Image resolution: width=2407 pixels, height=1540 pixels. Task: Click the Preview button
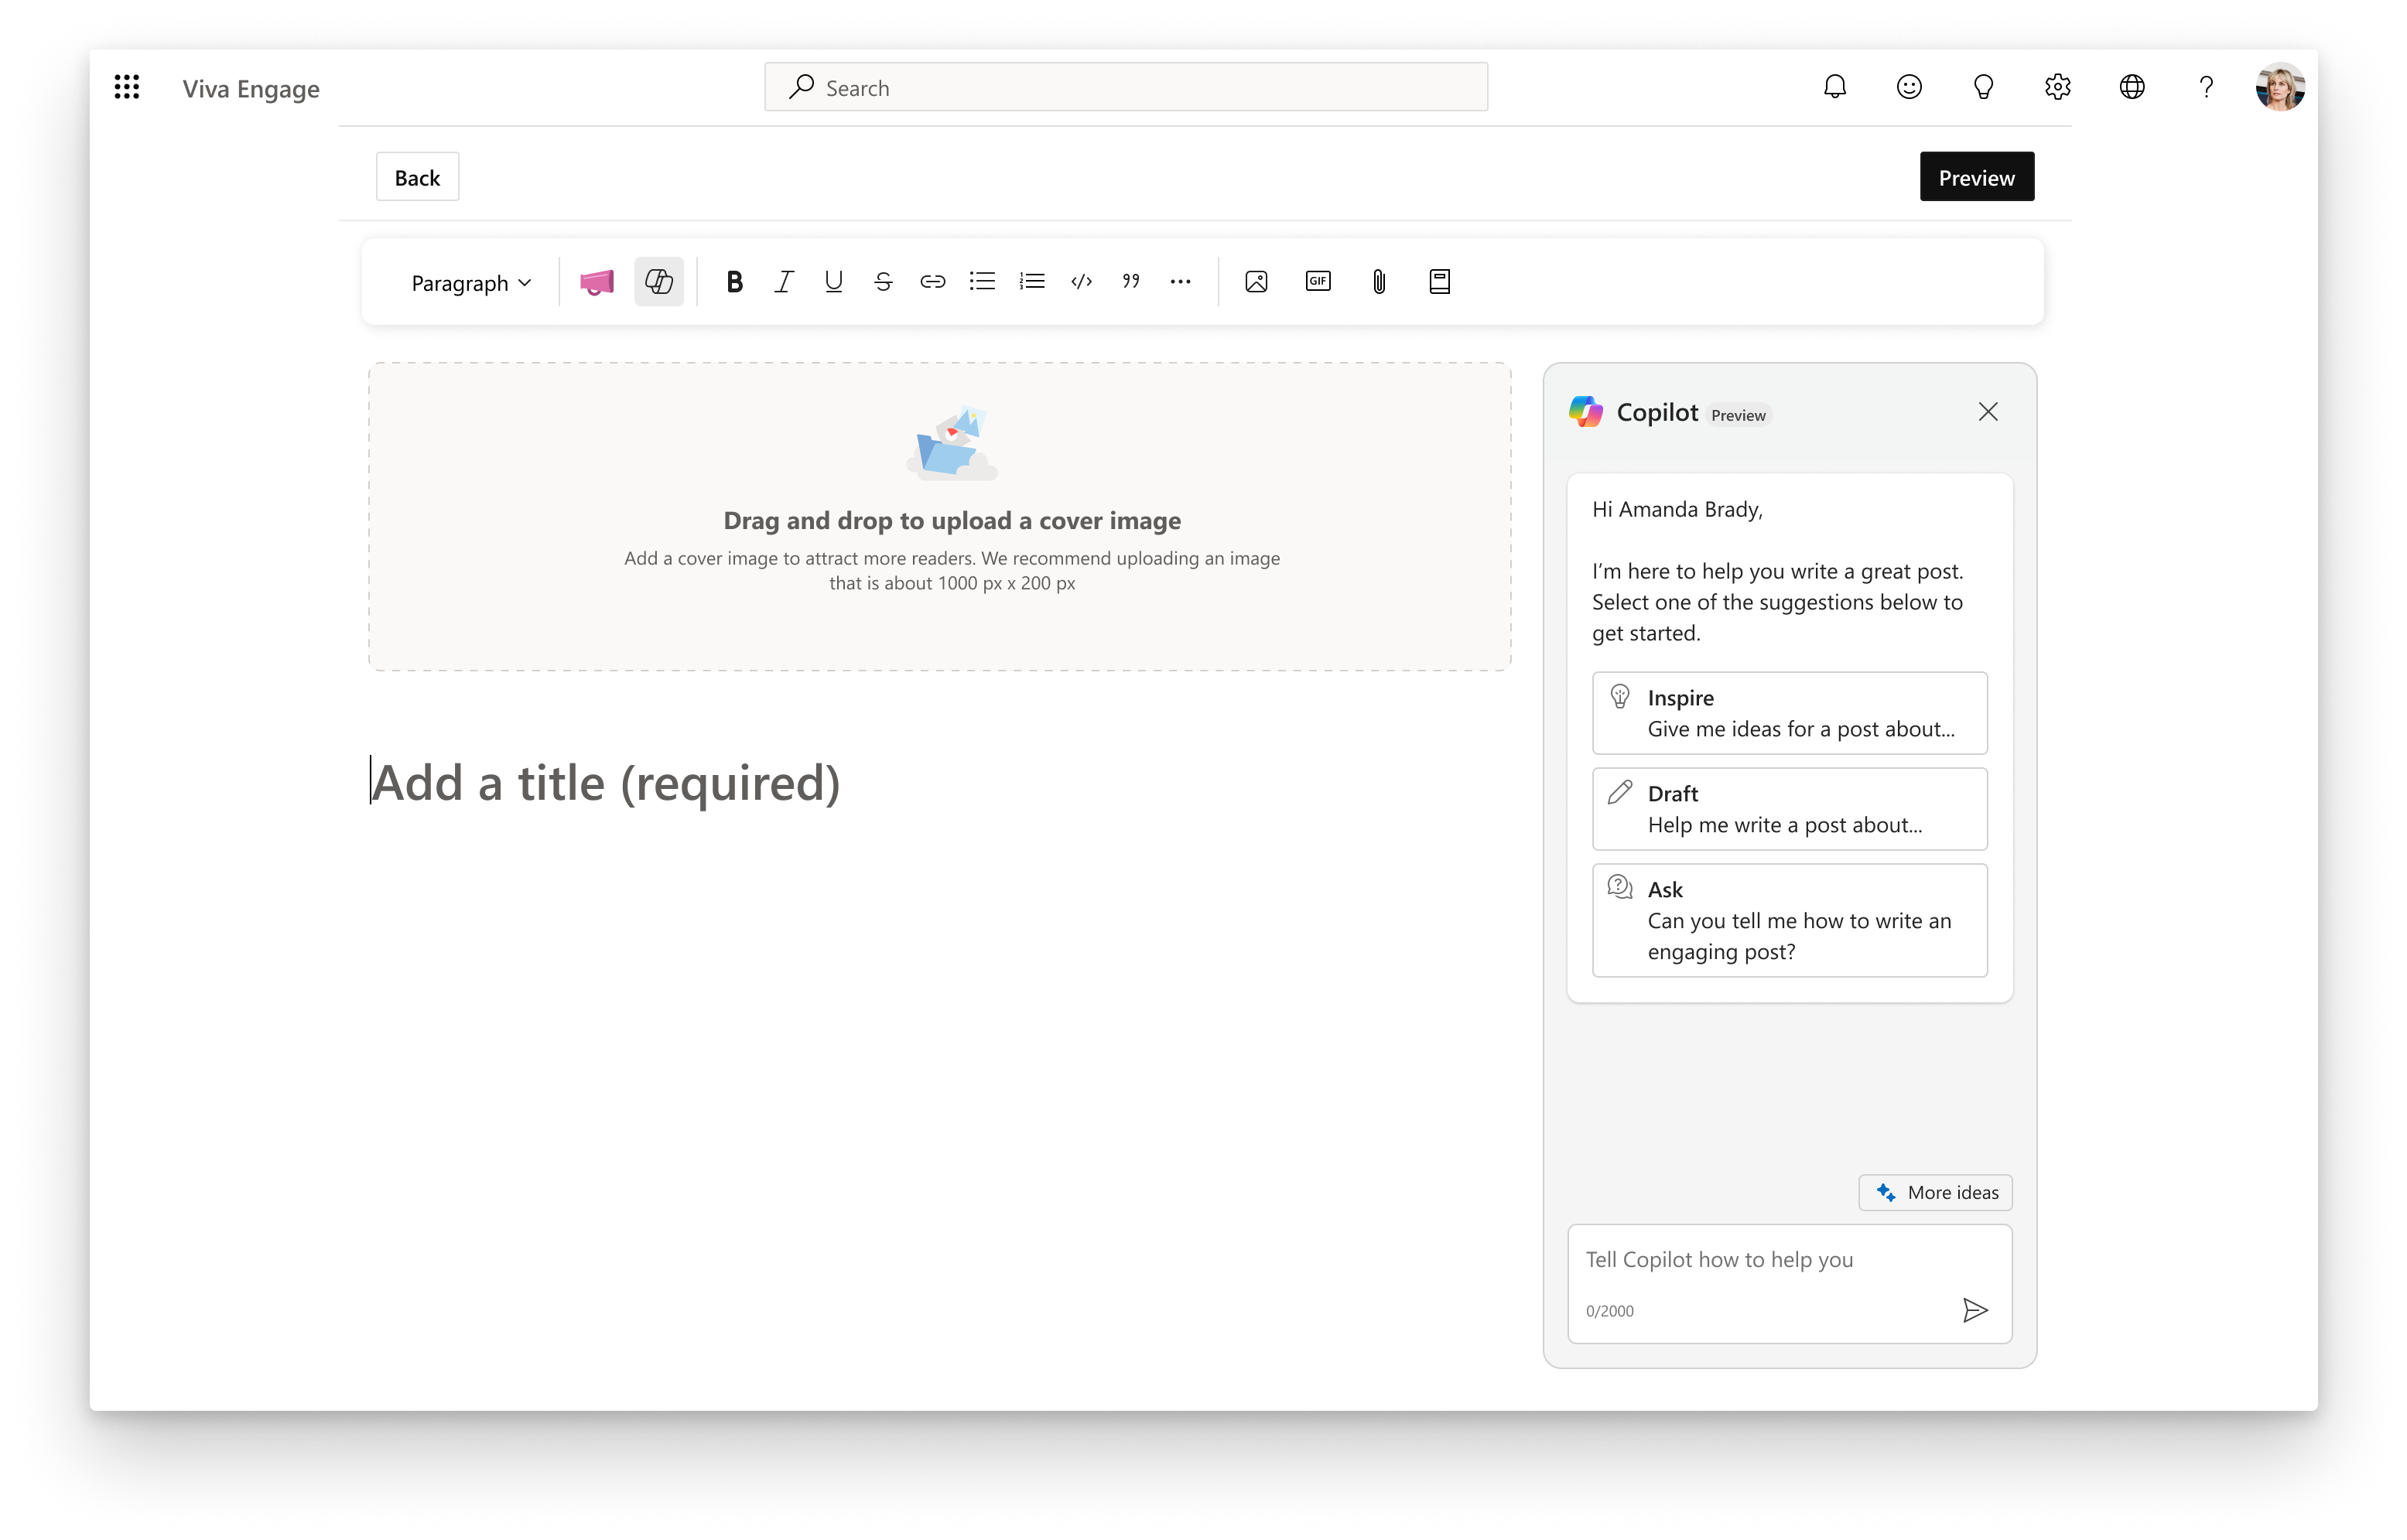click(1977, 177)
